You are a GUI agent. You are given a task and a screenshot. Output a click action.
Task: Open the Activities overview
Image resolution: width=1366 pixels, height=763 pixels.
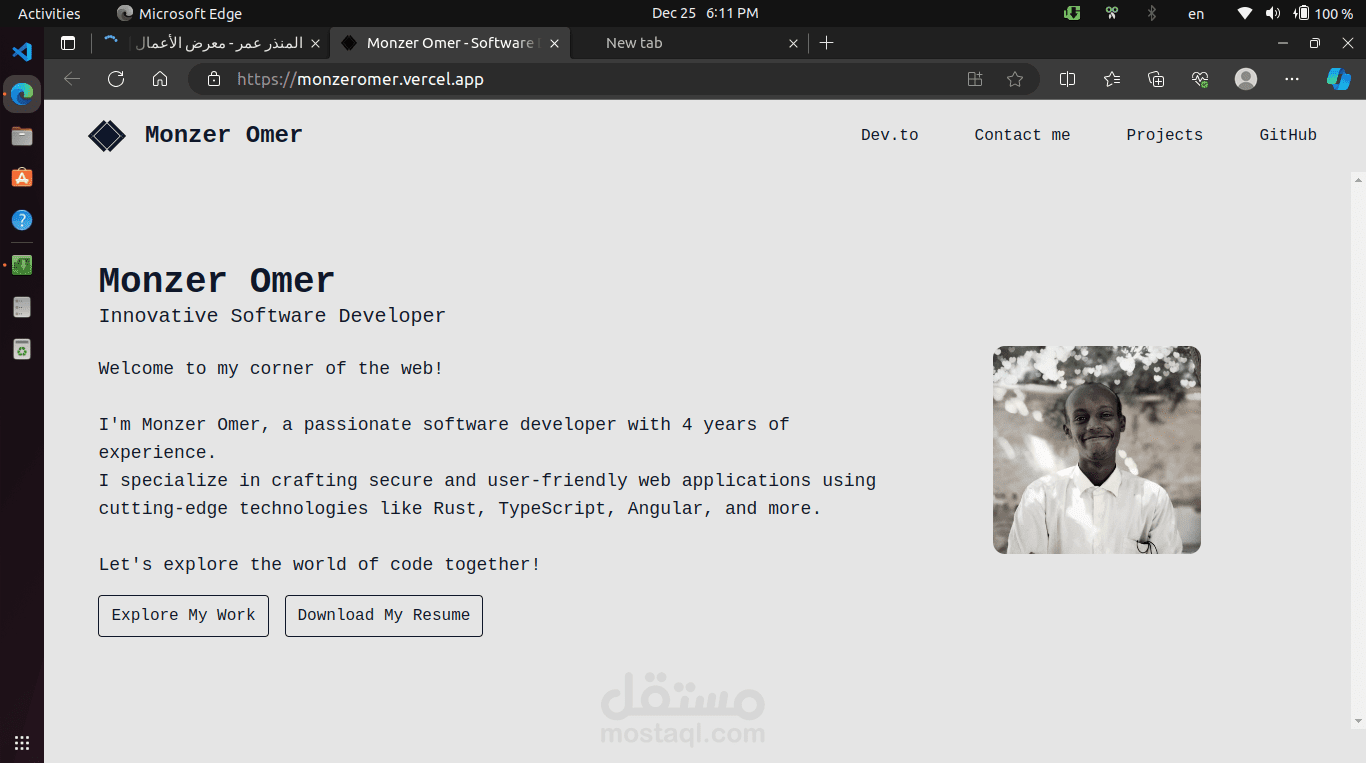click(x=49, y=13)
